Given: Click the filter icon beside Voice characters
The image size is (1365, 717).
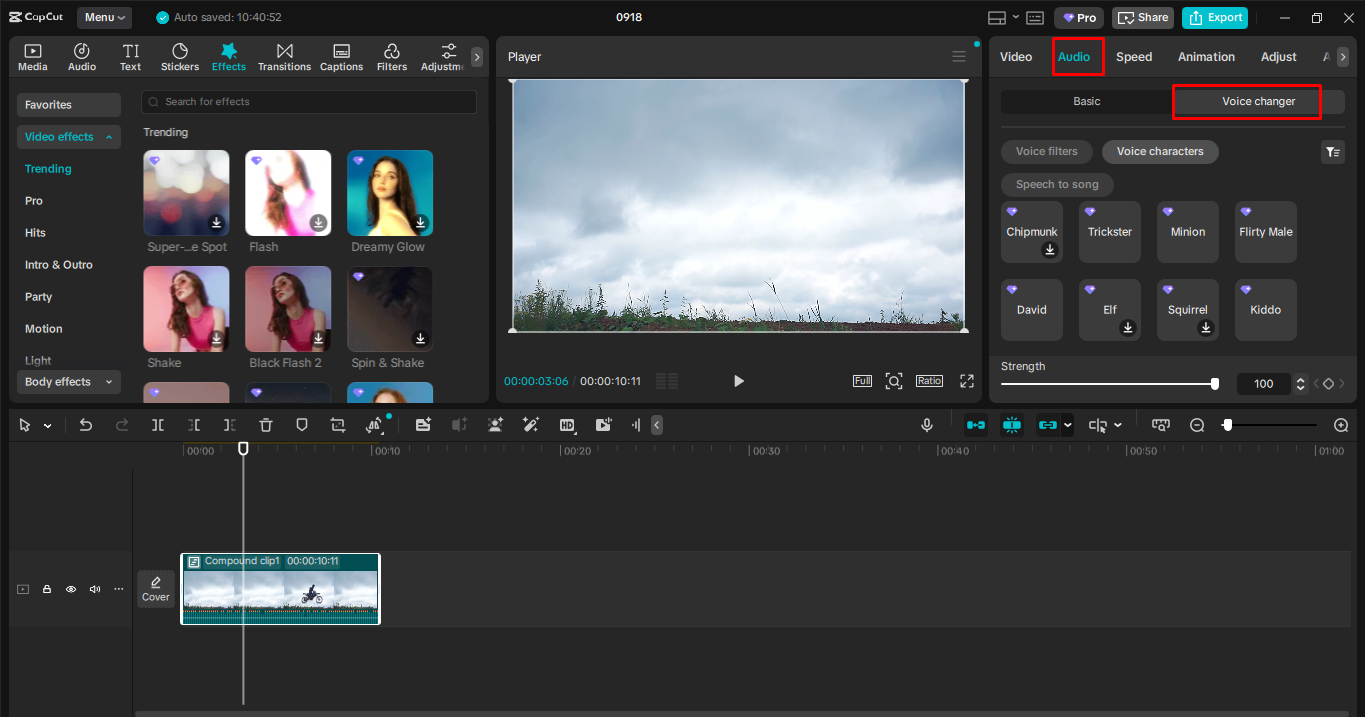Looking at the screenshot, I should pyautogui.click(x=1332, y=152).
